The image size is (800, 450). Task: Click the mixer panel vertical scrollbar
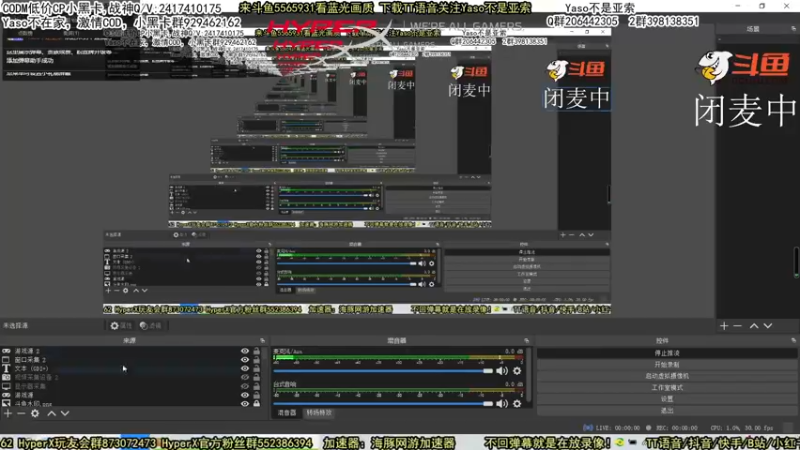[529, 375]
